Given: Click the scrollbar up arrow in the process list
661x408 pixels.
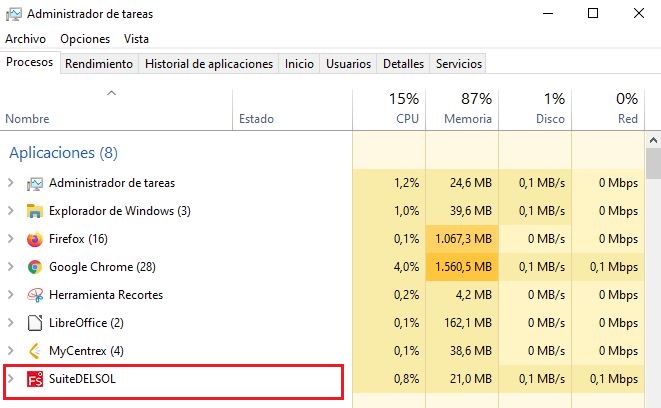Looking at the screenshot, I should pyautogui.click(x=653, y=140).
